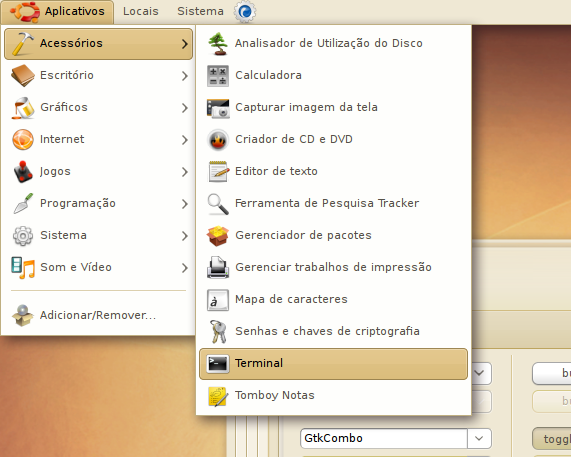
Task: Launch Tomboy Notas
Action: [x=333, y=396]
